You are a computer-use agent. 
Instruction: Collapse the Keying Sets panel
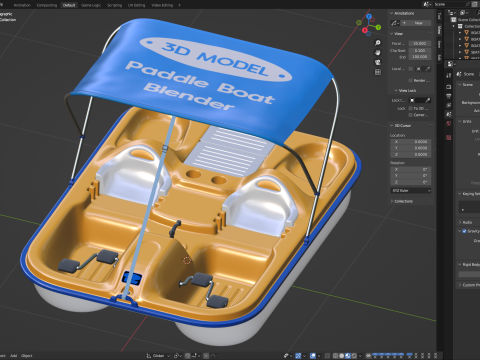click(460, 194)
